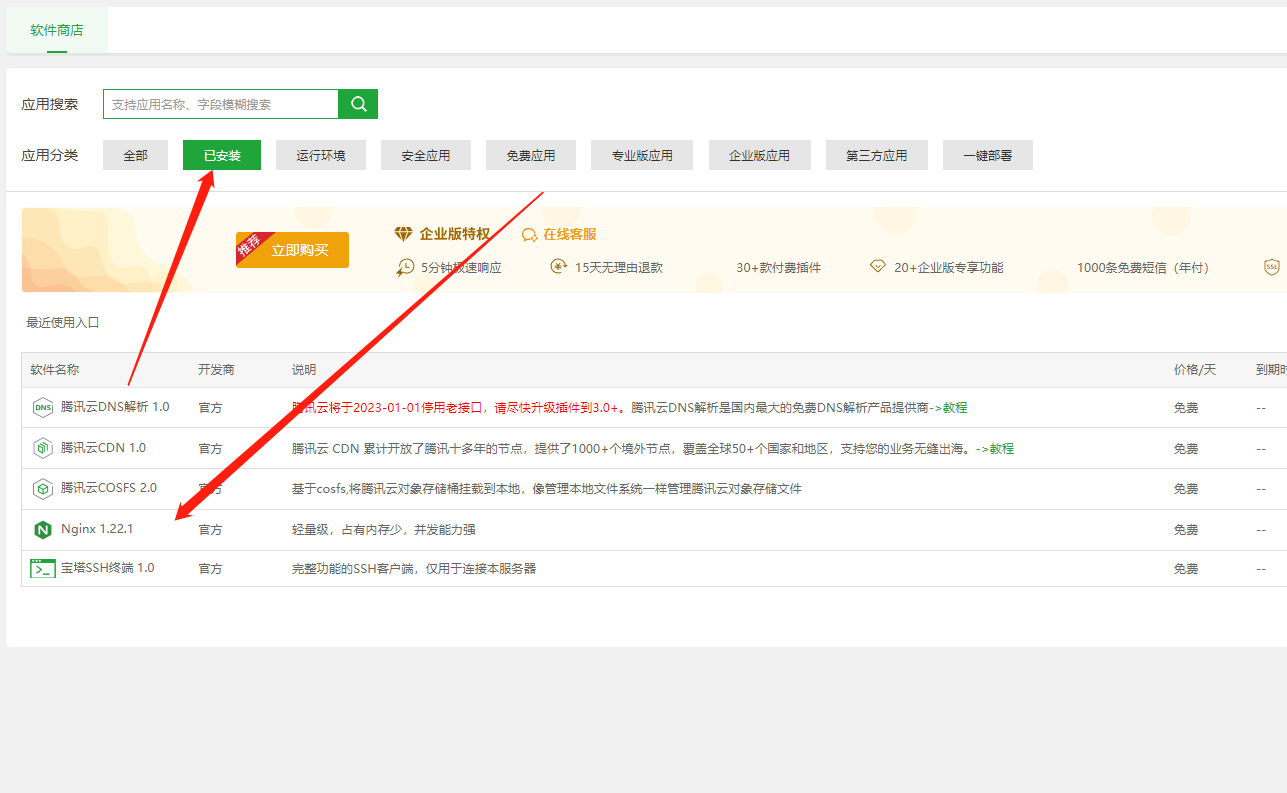The height and width of the screenshot is (793, 1287).
Task: Click the 15天无理由退款 refund icon
Action: tap(558, 266)
